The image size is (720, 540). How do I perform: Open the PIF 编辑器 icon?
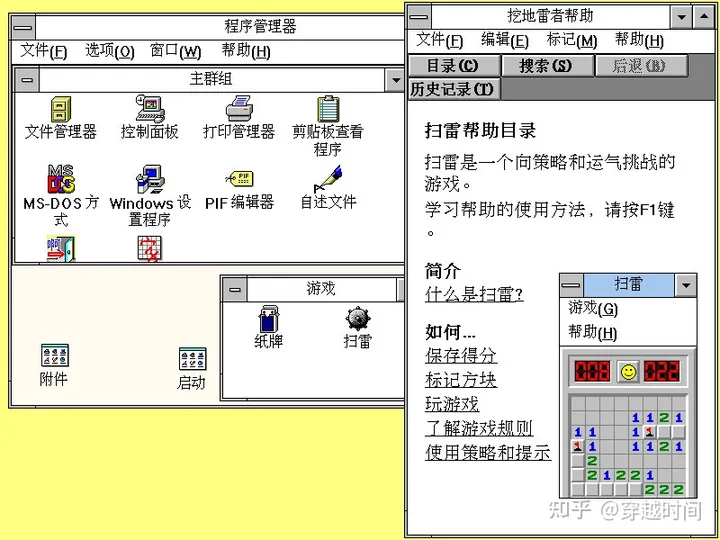(239, 179)
